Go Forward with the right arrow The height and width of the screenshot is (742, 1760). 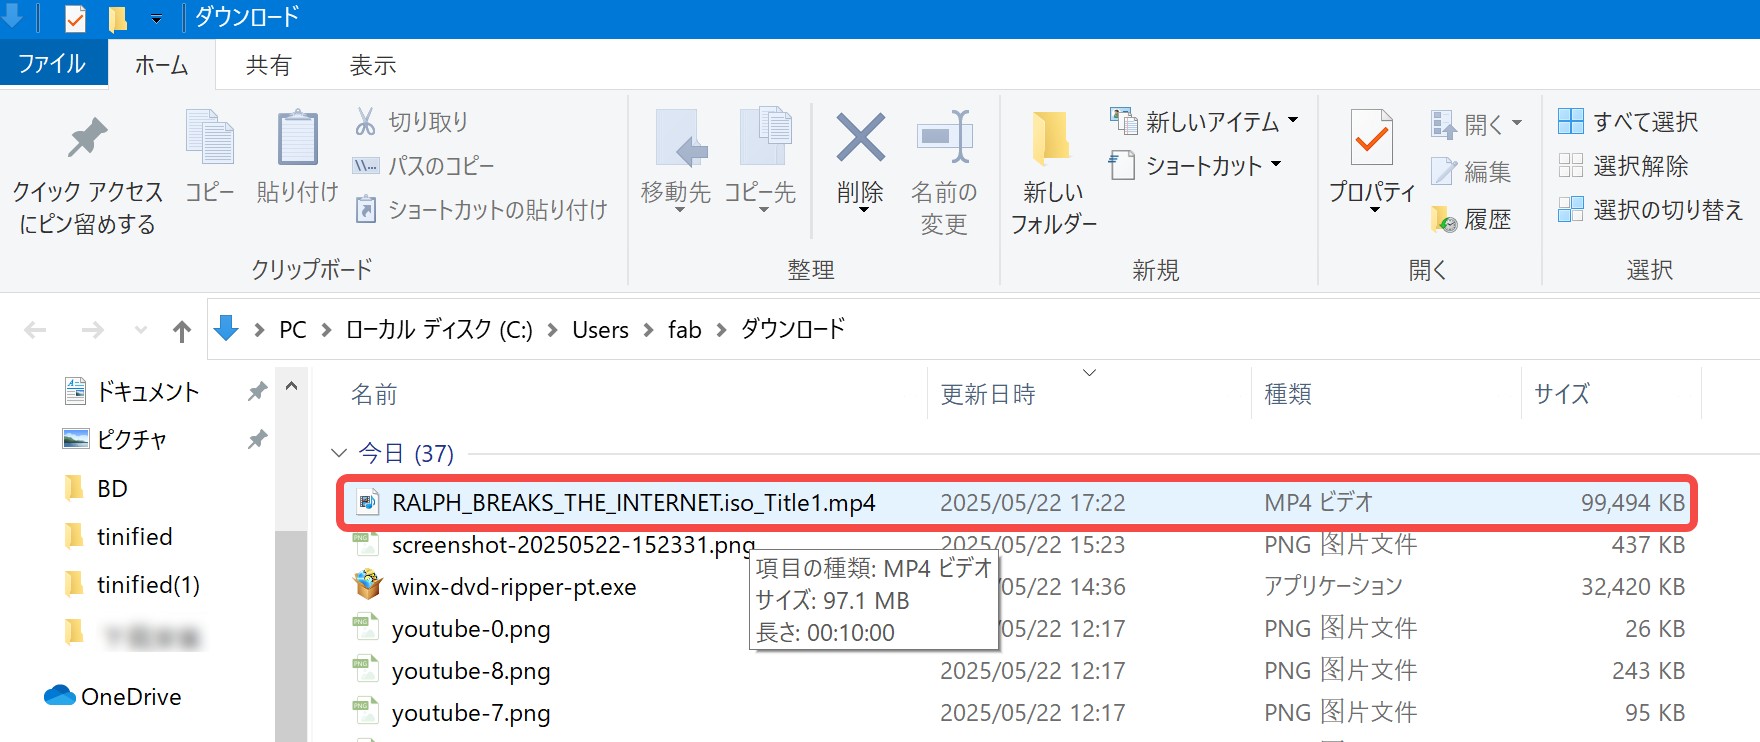[92, 330]
